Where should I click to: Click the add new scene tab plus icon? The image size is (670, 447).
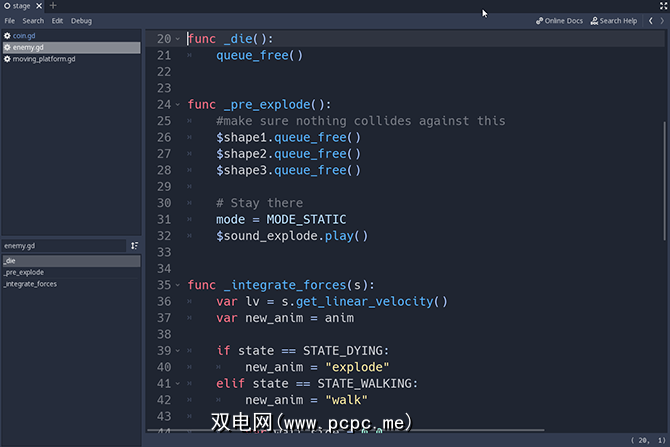[53, 6]
